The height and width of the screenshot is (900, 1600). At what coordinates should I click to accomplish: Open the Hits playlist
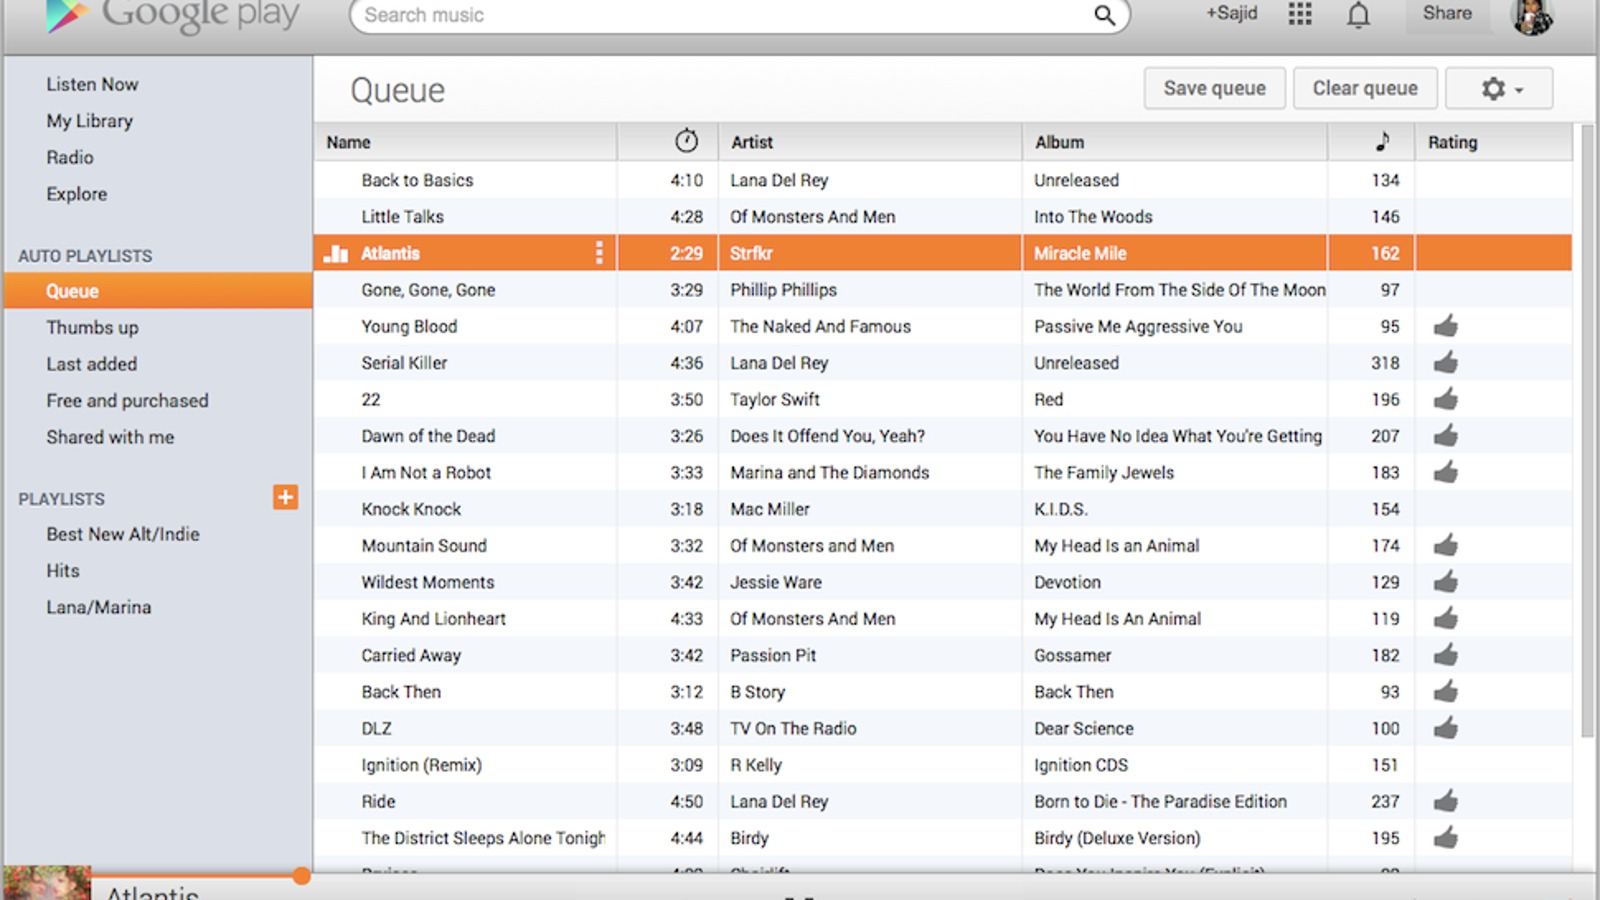(x=63, y=571)
